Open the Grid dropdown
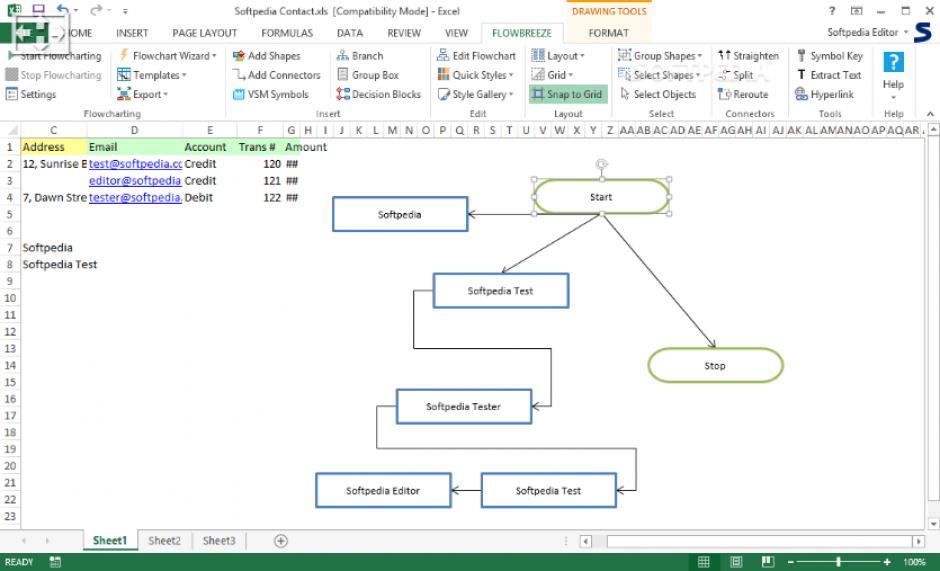Viewport: 940px width, 571px height. [x=552, y=75]
